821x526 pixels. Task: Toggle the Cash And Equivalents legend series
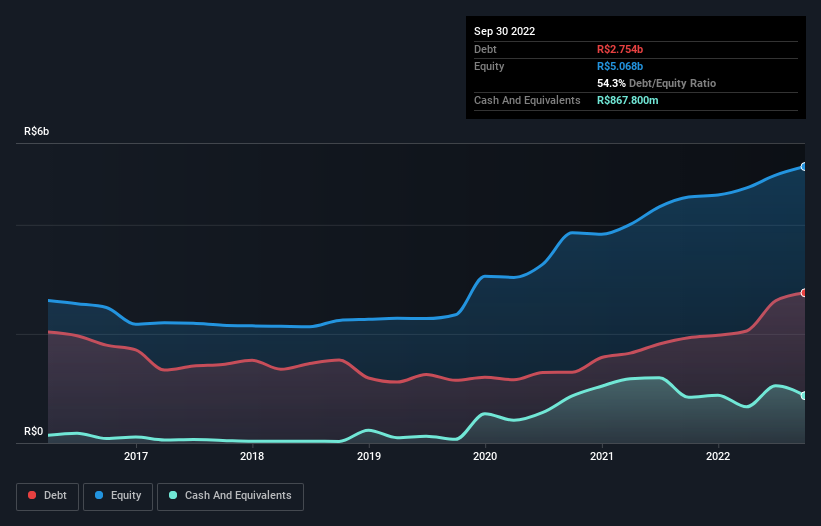[x=230, y=496]
